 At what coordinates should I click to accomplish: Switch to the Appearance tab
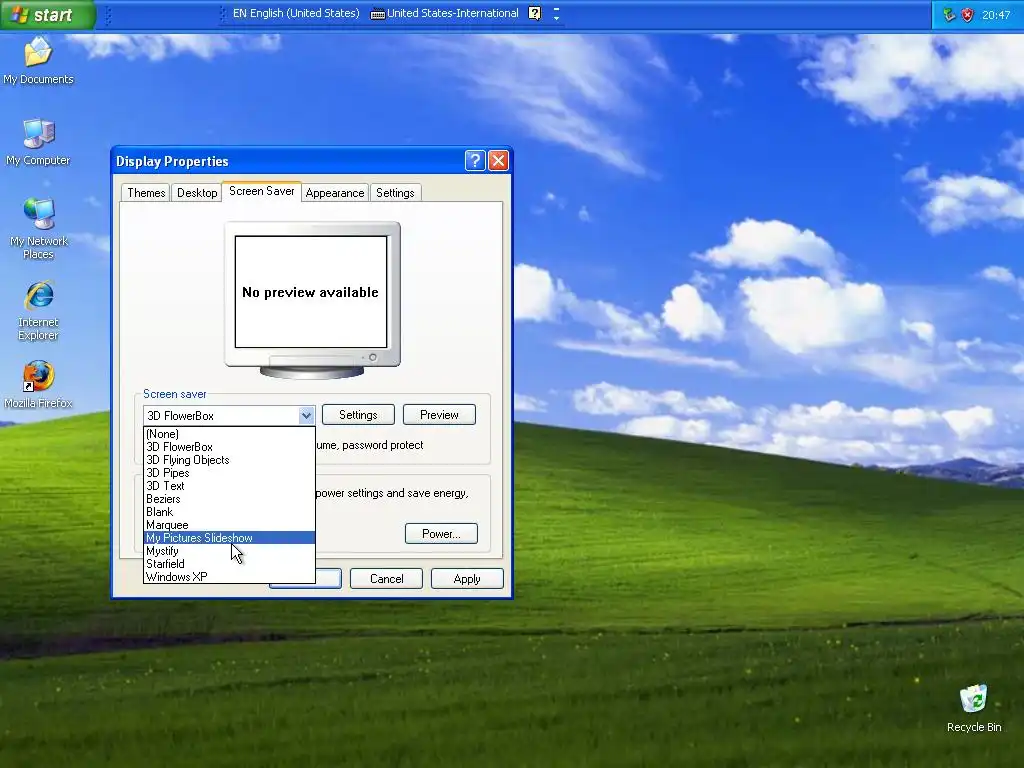coord(334,193)
